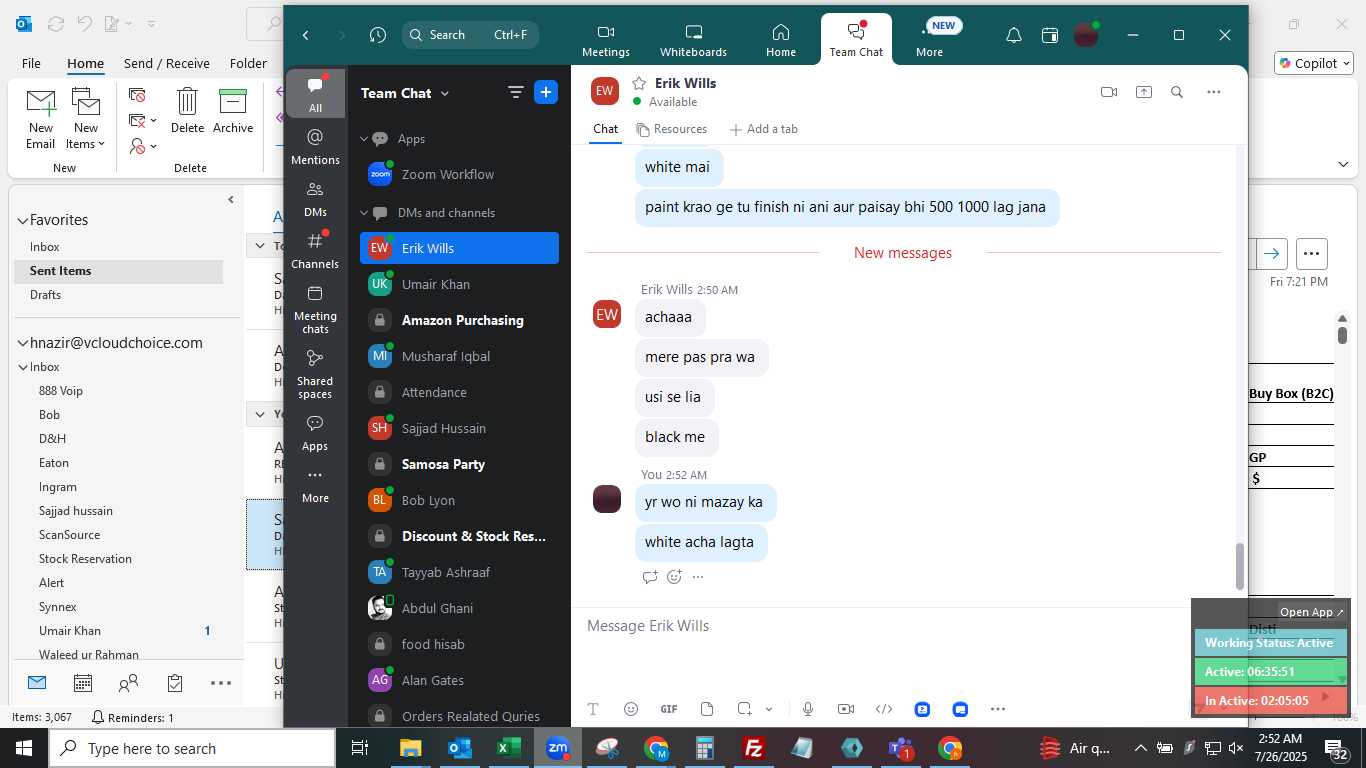Open the File menu in Outlook

click(31, 63)
